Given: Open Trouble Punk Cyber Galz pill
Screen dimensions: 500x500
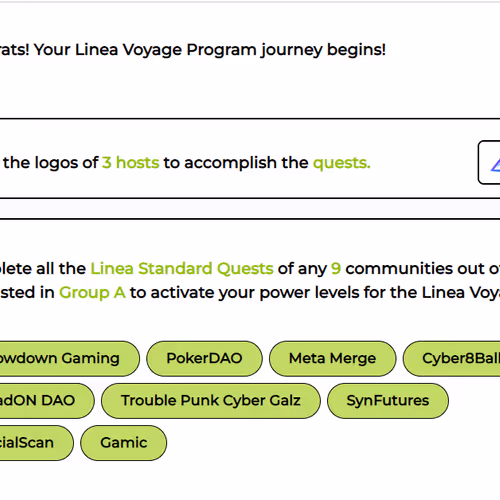Looking at the screenshot, I should pos(211,401).
